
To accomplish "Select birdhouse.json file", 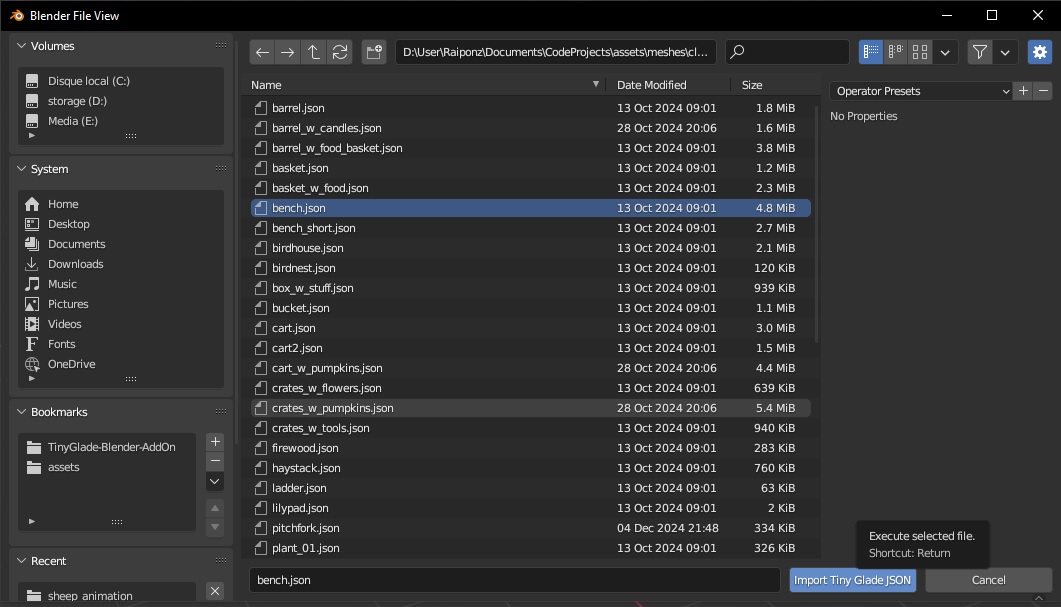I will point(530,248).
